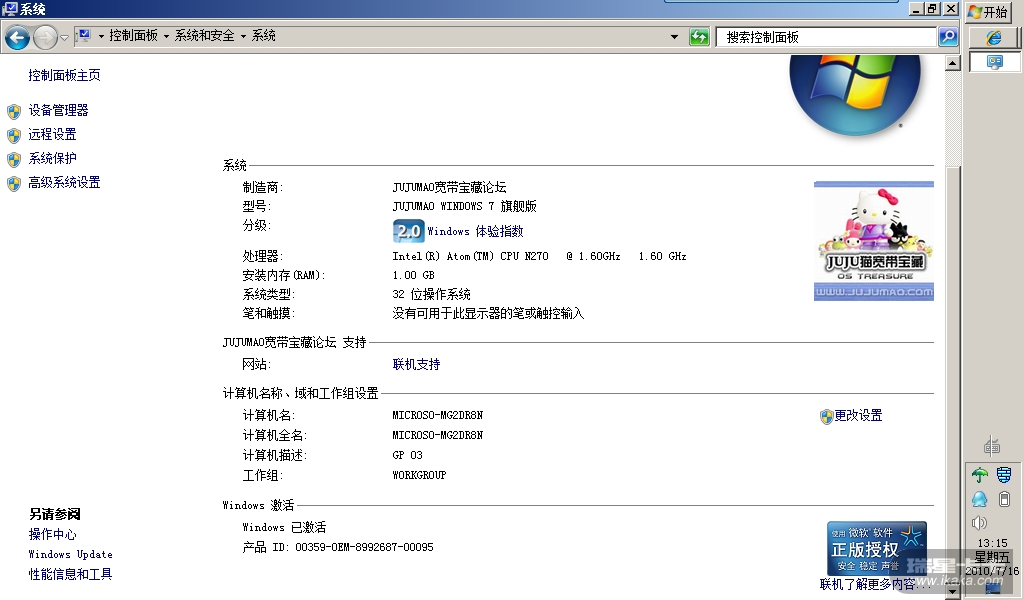Open 操作中心 under 另请参阅
Screen dimensions: 1024x600
click(52, 534)
